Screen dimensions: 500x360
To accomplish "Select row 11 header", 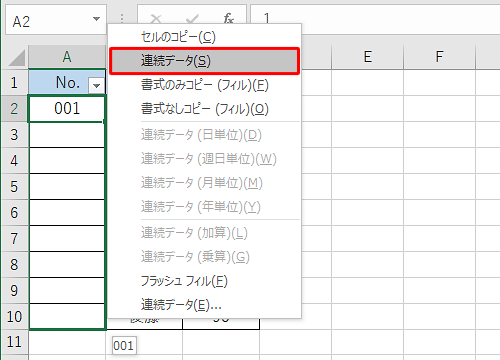I will tap(14, 342).
